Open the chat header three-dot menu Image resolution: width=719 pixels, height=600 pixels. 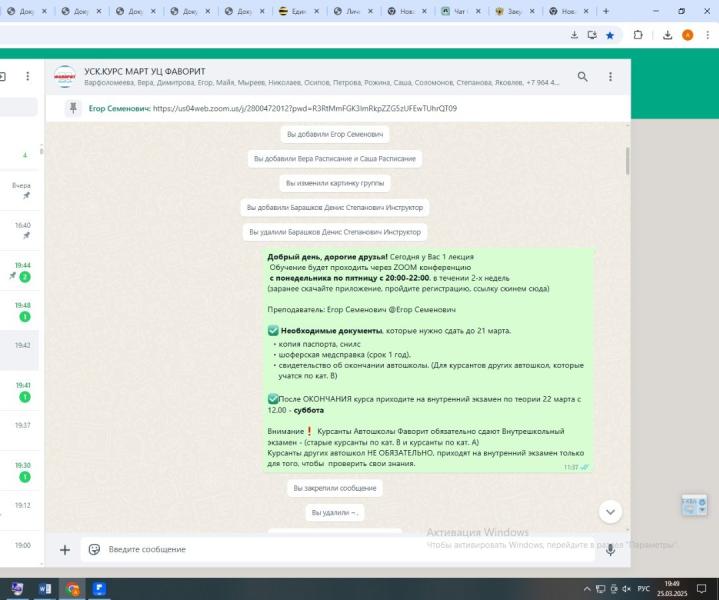point(610,77)
